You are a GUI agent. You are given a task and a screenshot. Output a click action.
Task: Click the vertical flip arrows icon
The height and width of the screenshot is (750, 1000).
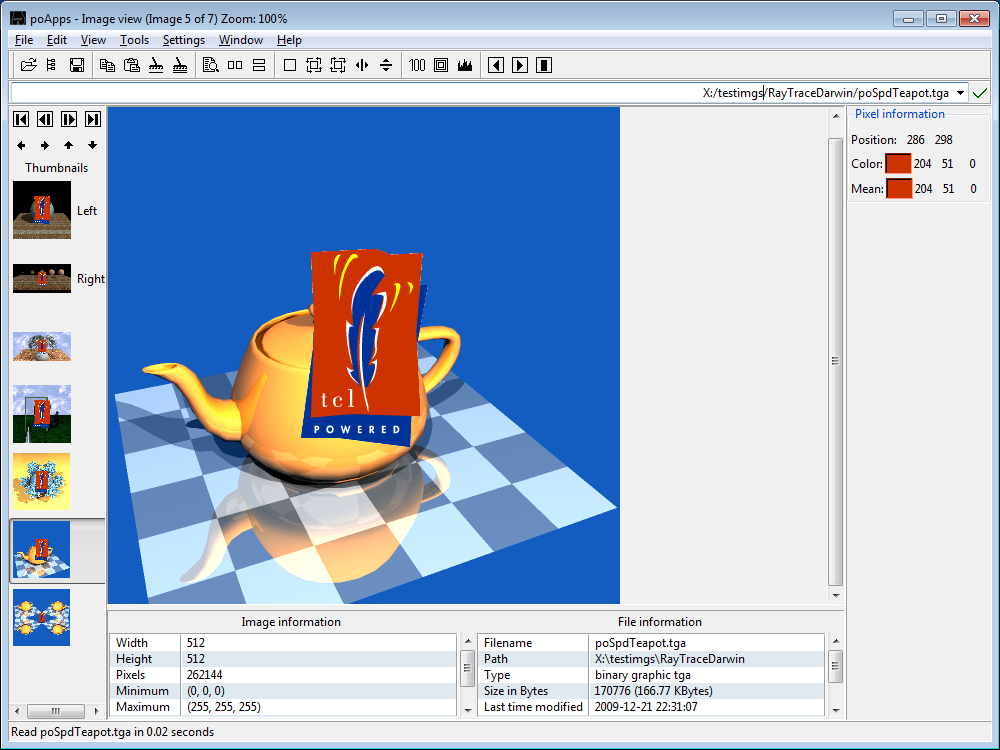click(x=386, y=65)
